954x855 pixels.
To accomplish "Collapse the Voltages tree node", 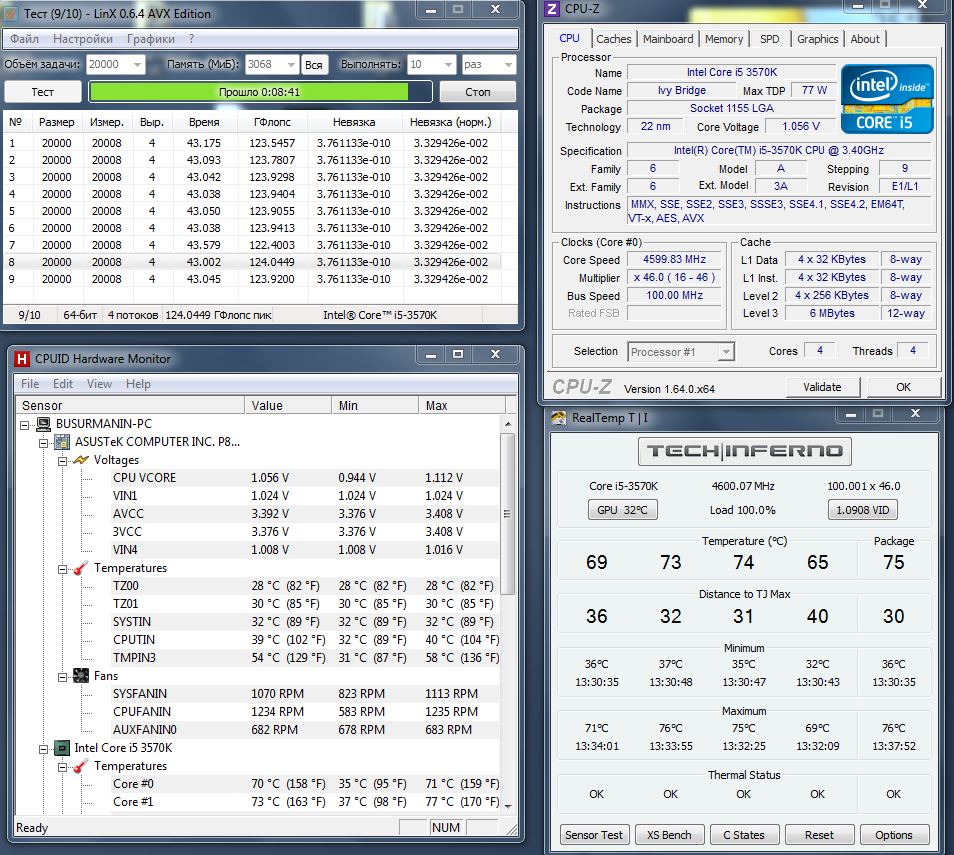I will pos(62,461).
